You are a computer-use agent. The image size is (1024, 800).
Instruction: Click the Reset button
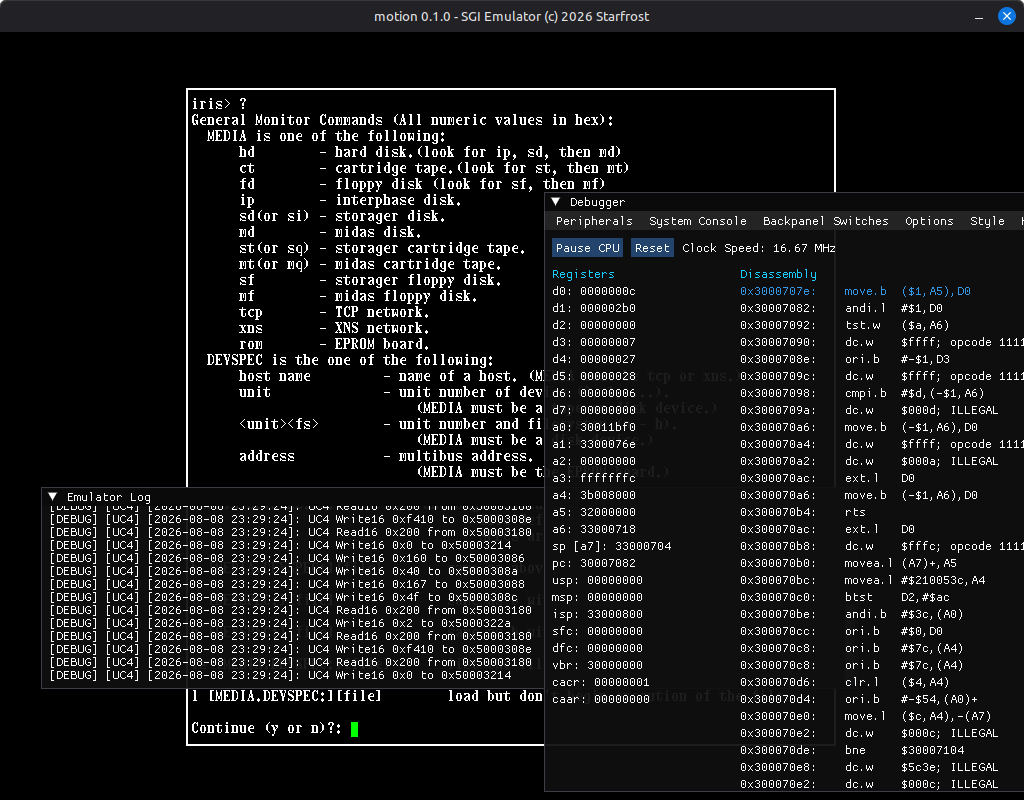pos(652,248)
